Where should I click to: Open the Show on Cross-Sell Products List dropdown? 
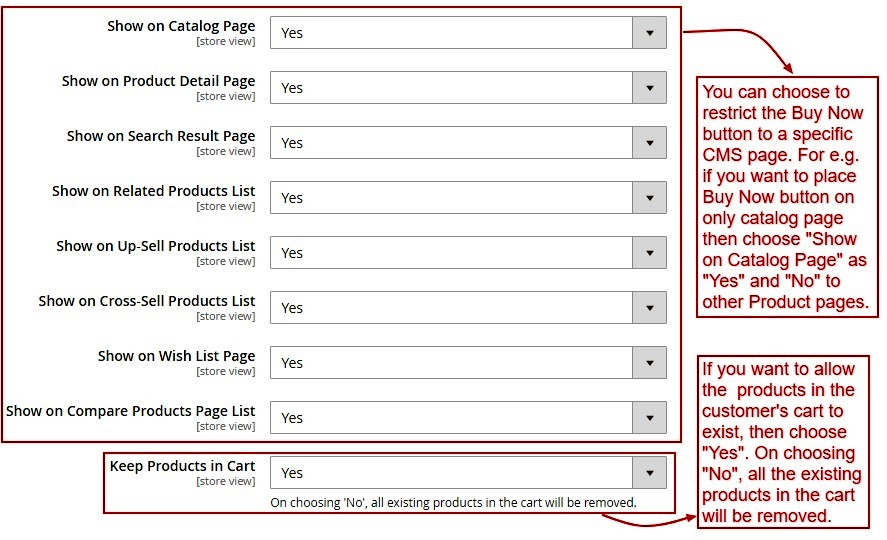pos(452,308)
